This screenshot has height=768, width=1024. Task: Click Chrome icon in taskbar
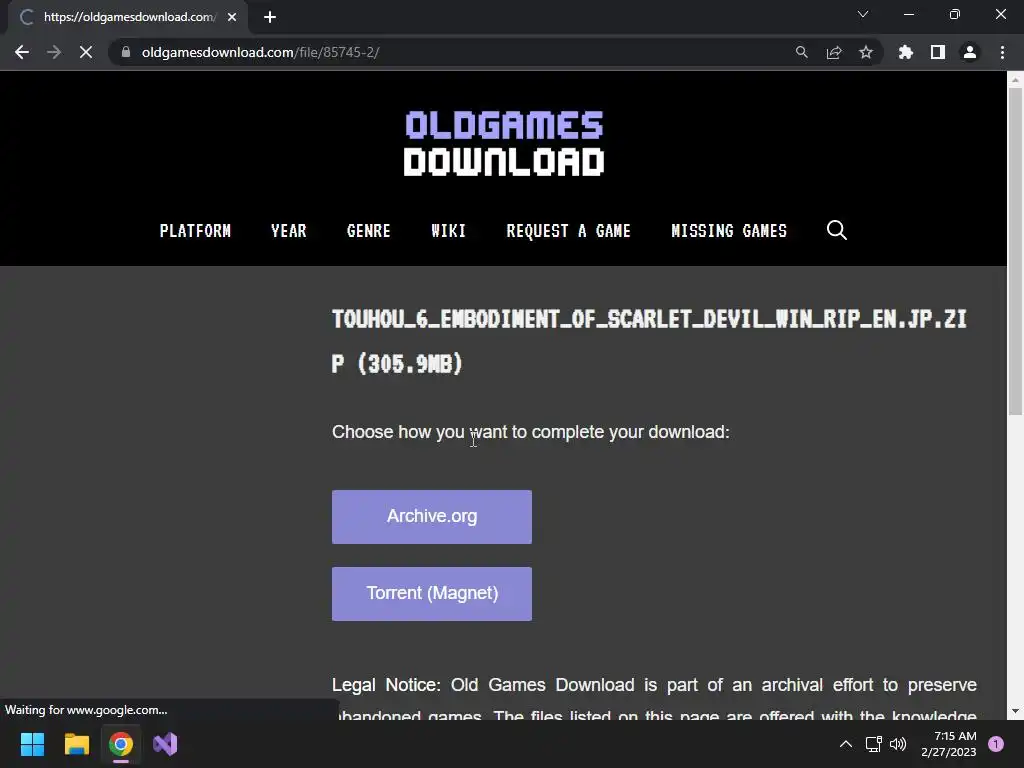(121, 744)
